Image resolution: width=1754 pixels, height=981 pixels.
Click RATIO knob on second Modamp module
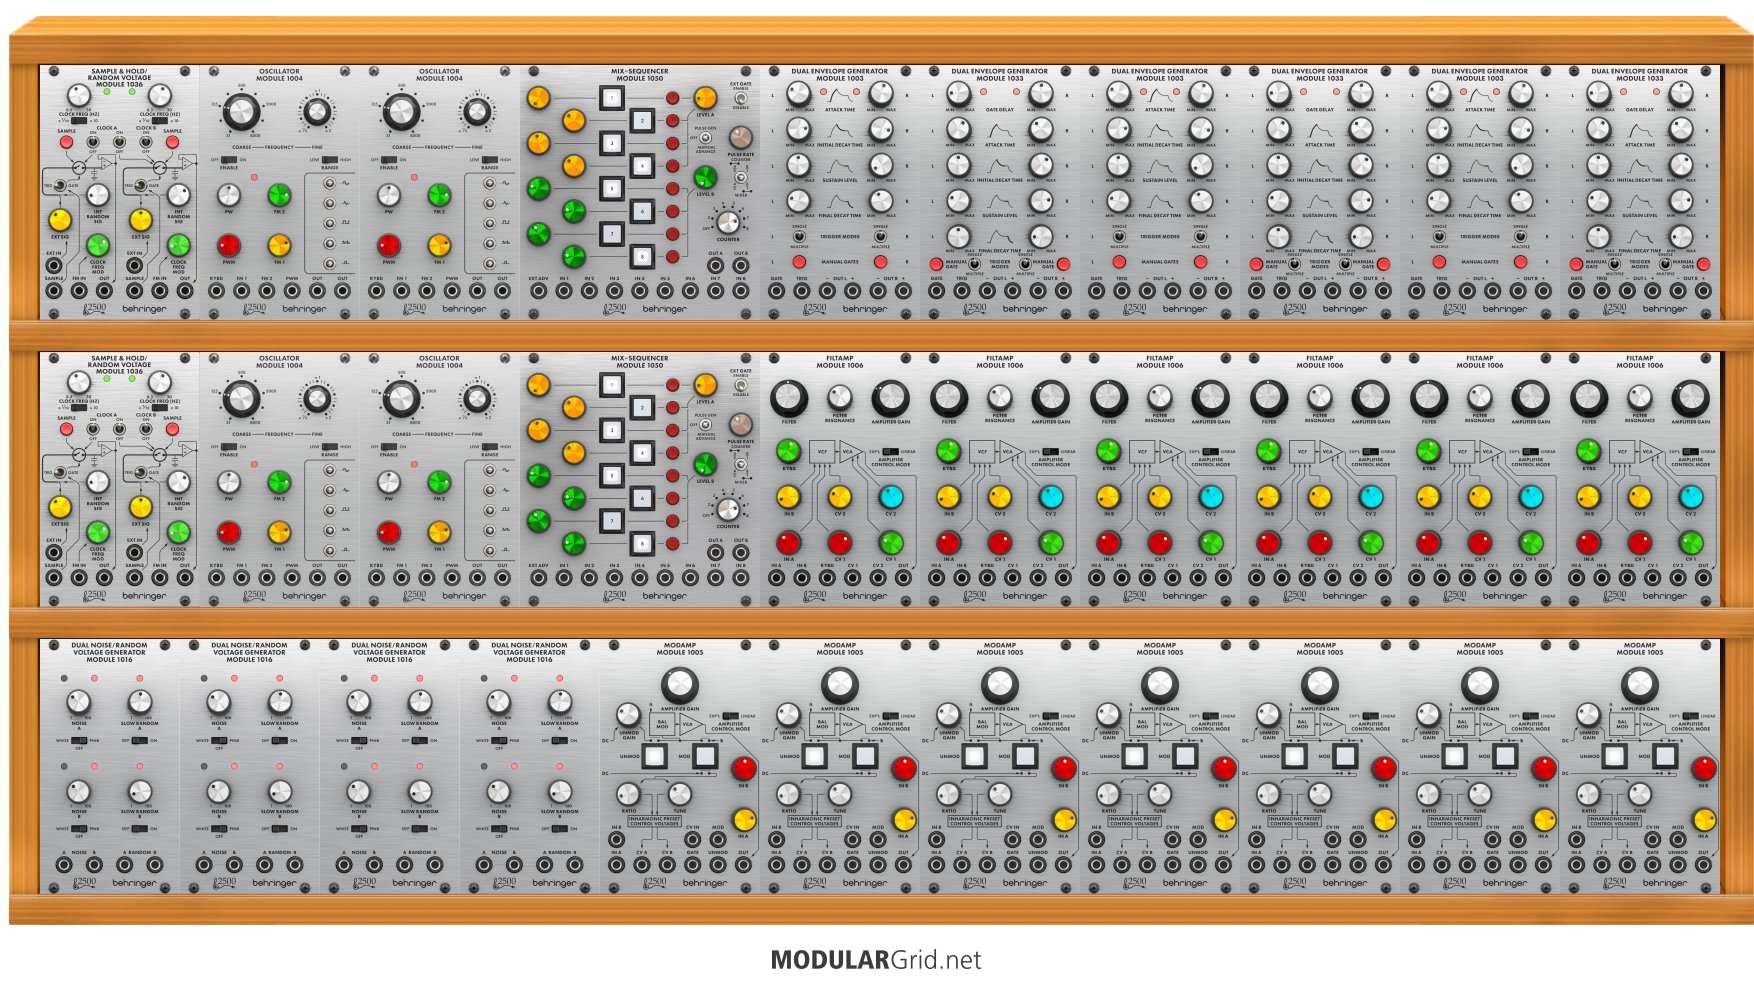788,794
